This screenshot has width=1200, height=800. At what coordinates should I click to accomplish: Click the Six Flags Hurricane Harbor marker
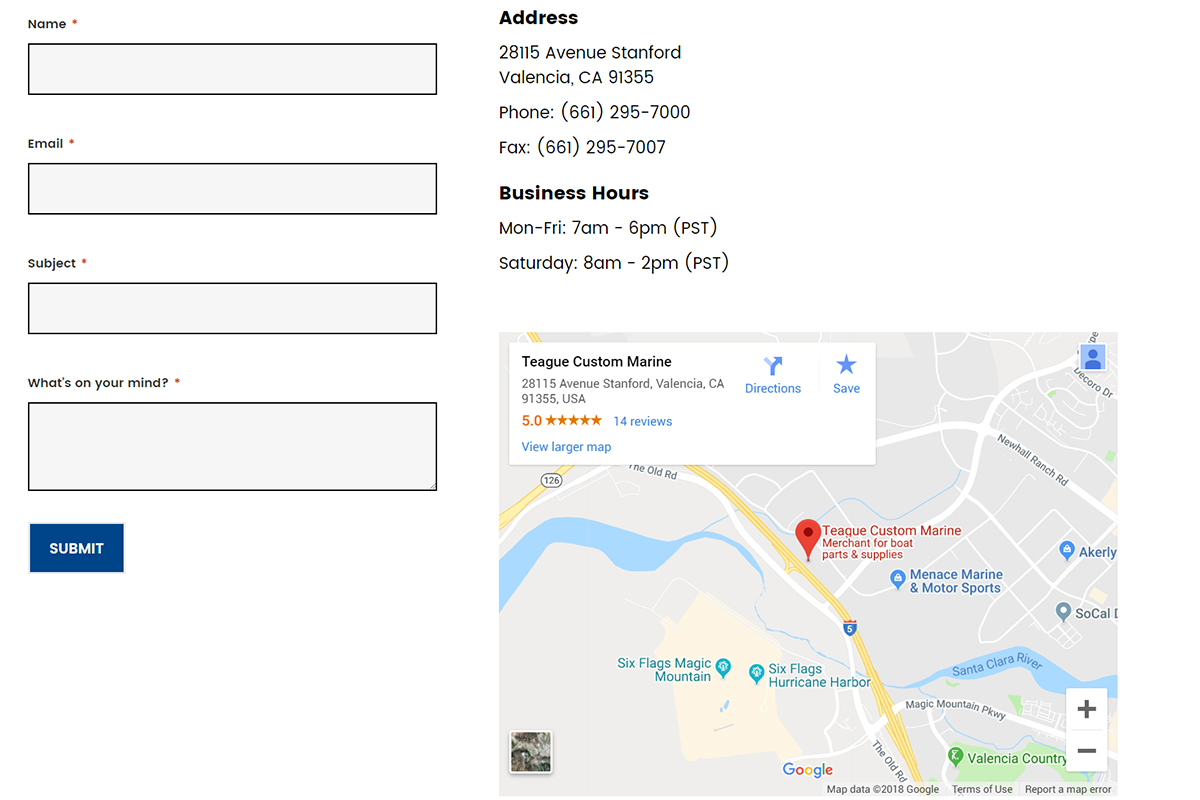(x=757, y=672)
